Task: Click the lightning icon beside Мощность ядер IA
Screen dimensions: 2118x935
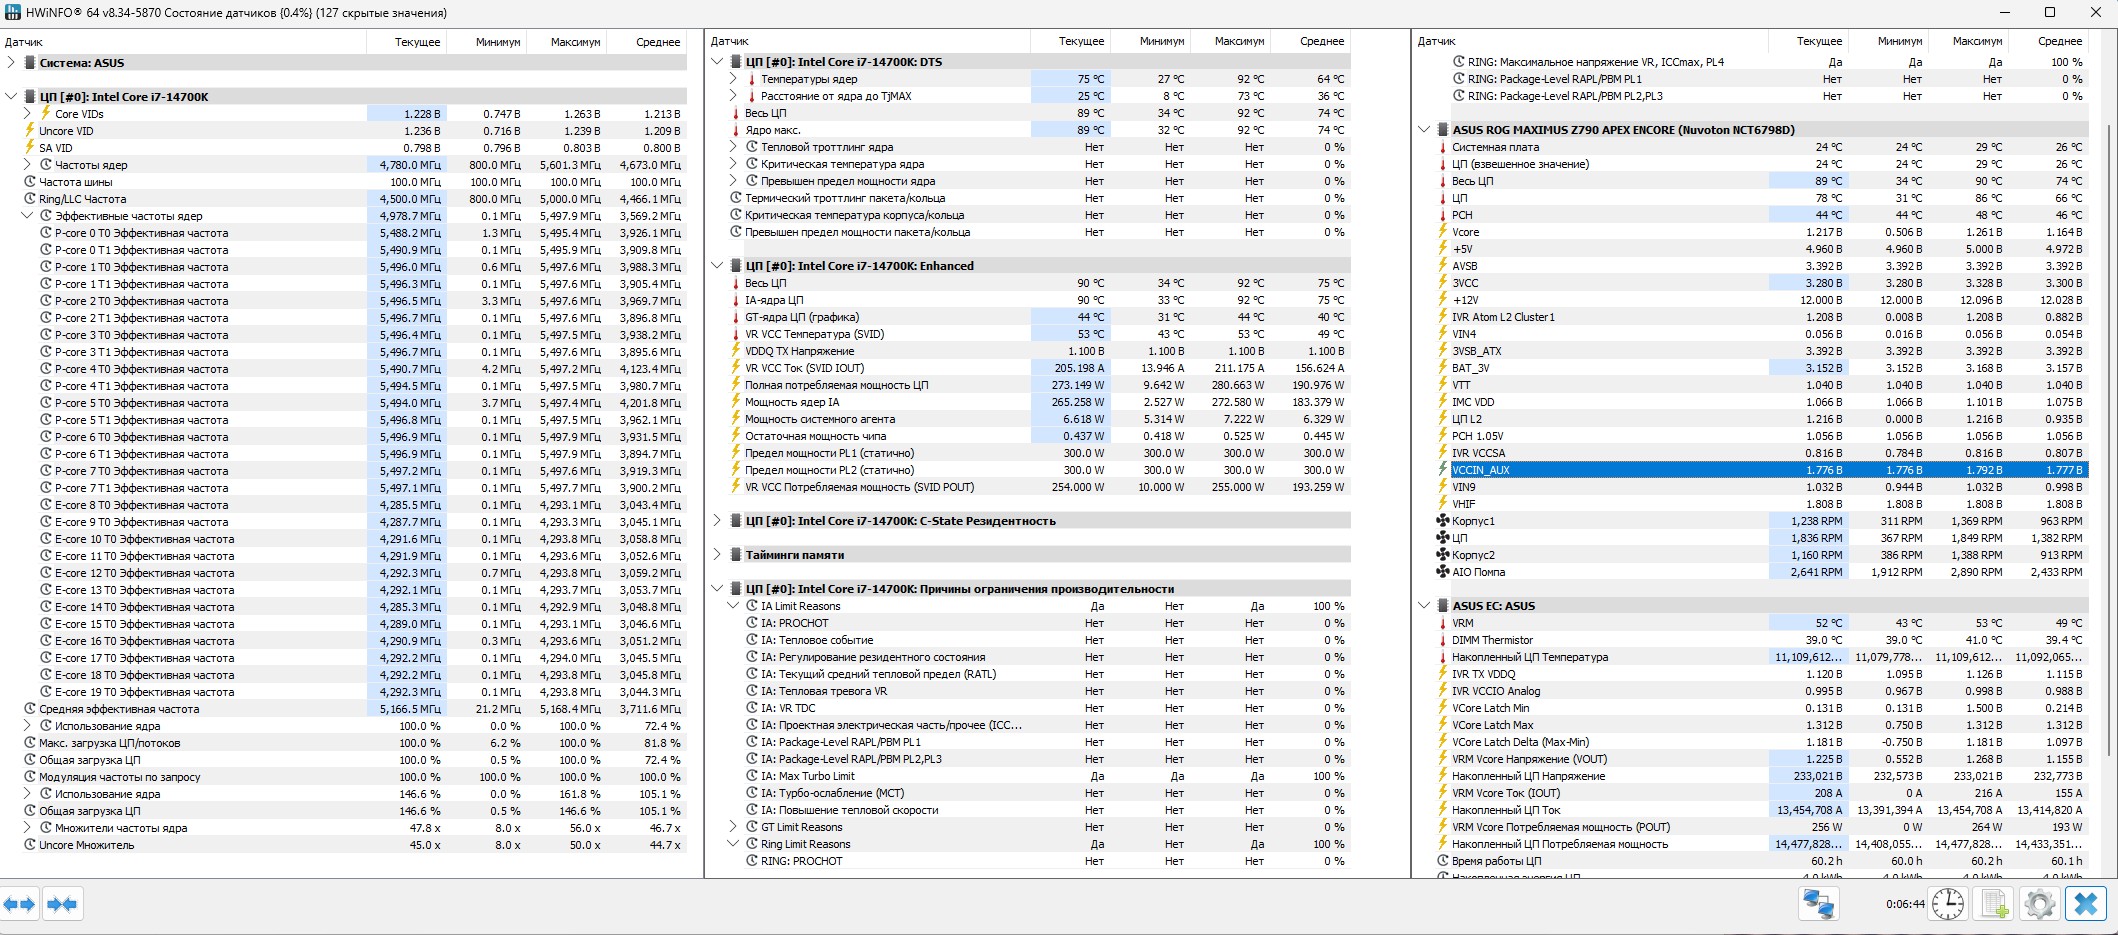Action: 735,402
